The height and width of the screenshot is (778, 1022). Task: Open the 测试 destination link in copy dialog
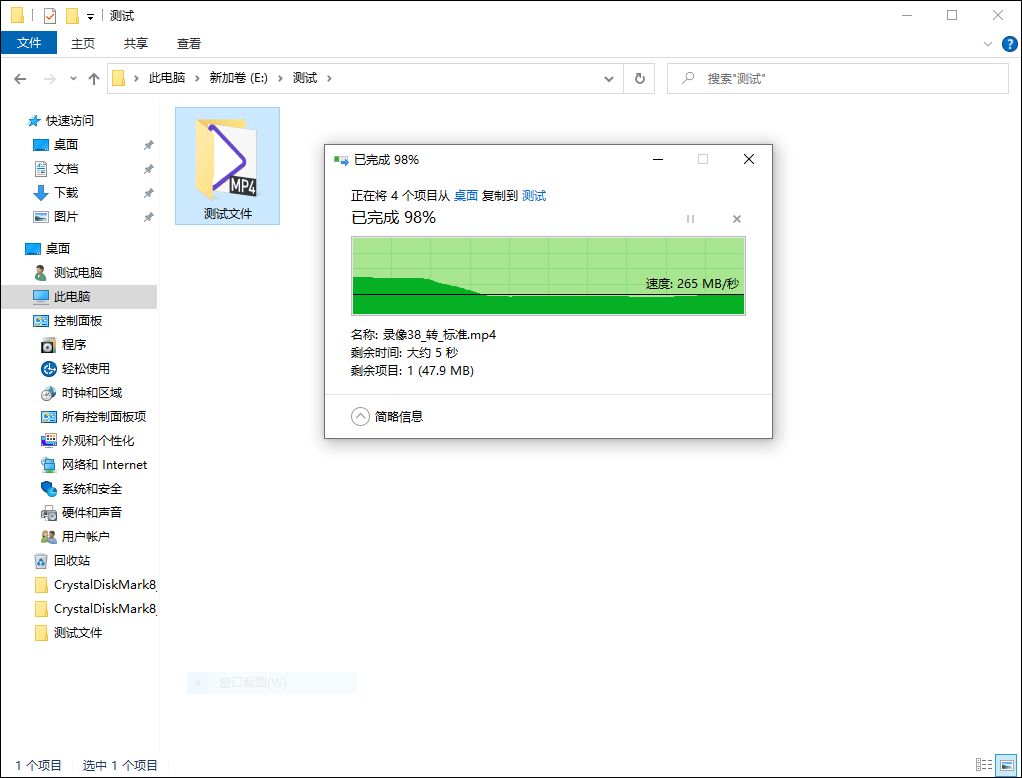(x=534, y=195)
